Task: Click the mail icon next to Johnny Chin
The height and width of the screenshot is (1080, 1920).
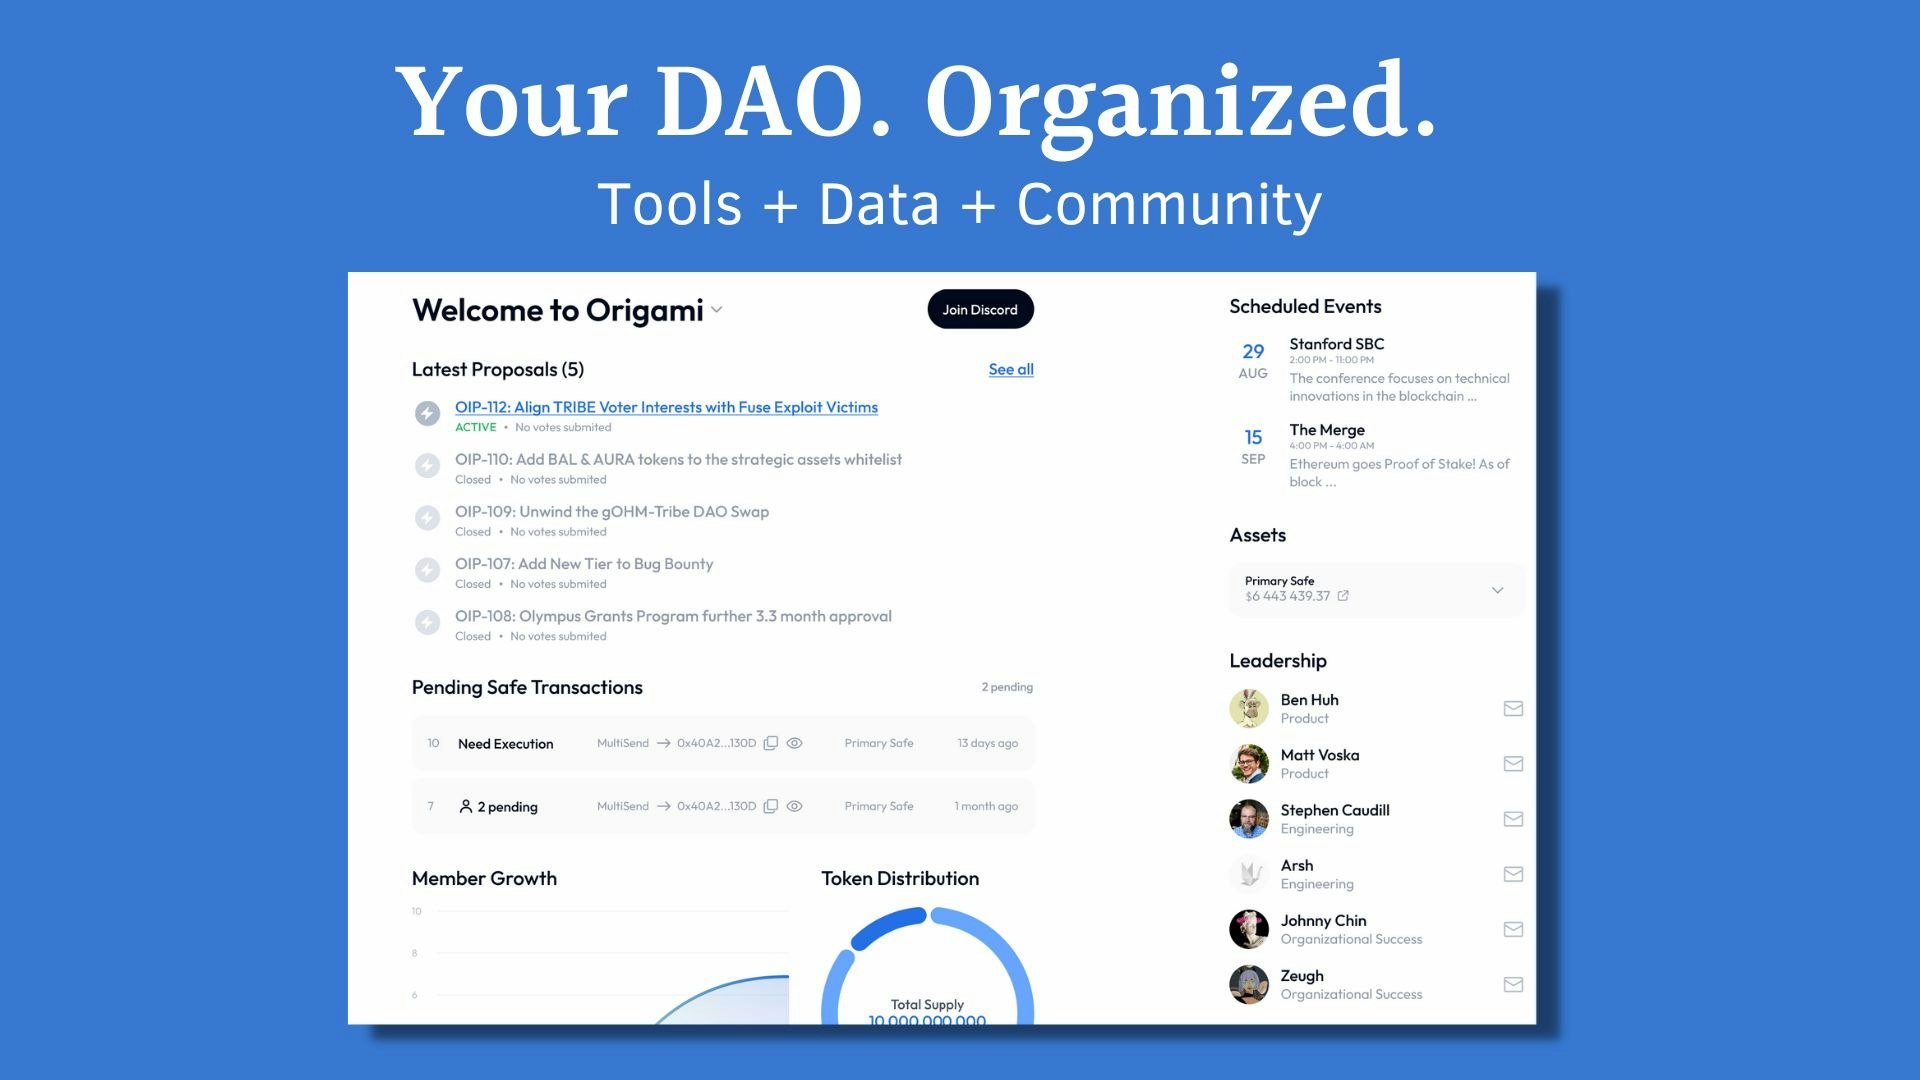Action: coord(1513,930)
